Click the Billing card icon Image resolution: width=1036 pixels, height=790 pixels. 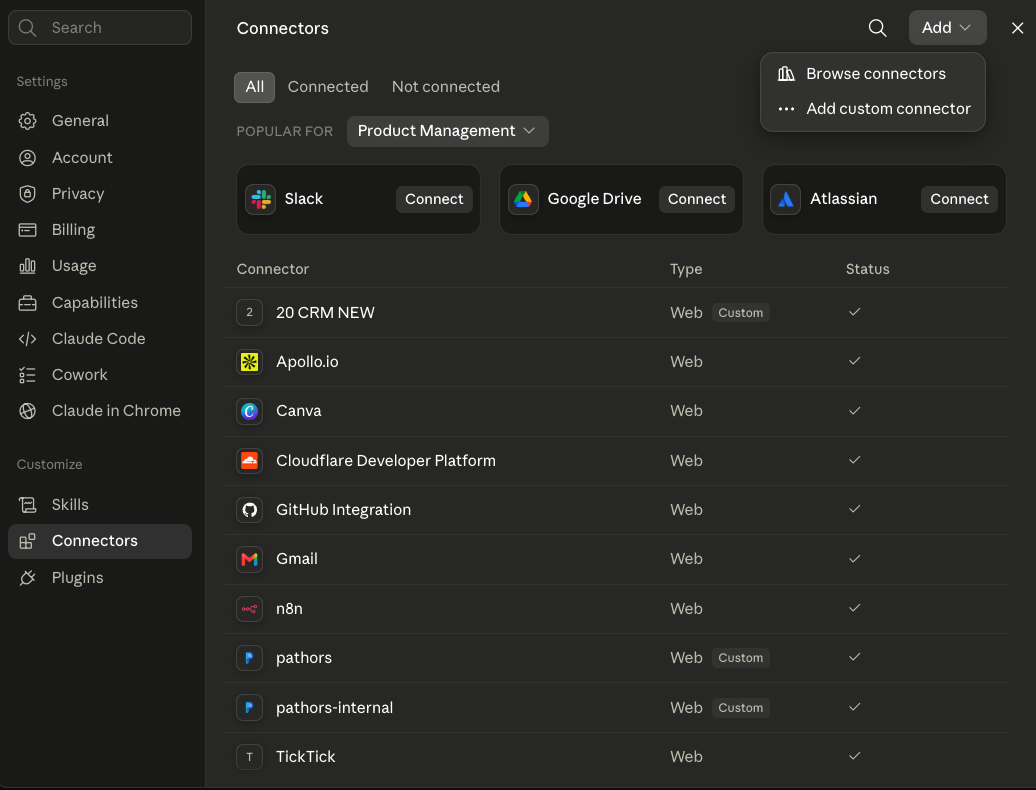coord(27,230)
